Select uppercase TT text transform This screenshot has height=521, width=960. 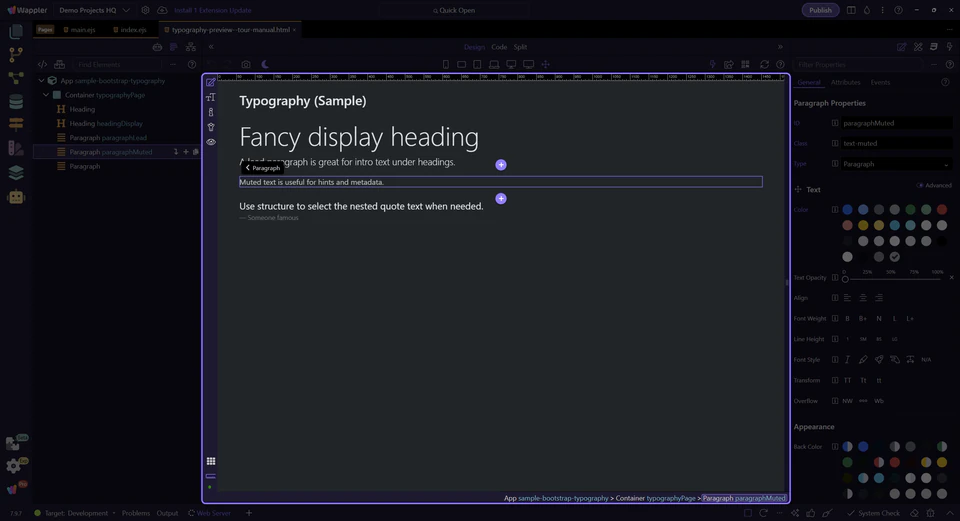[x=847, y=380]
